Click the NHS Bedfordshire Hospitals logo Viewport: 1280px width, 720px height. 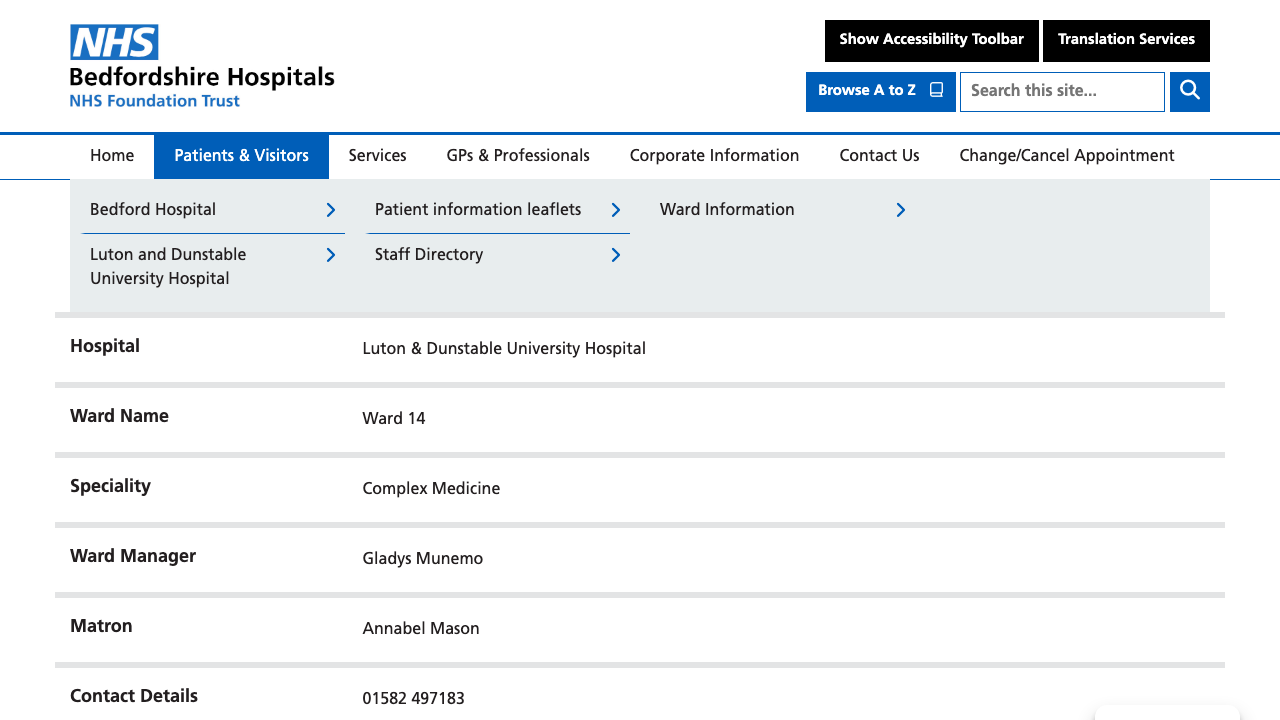[201, 66]
